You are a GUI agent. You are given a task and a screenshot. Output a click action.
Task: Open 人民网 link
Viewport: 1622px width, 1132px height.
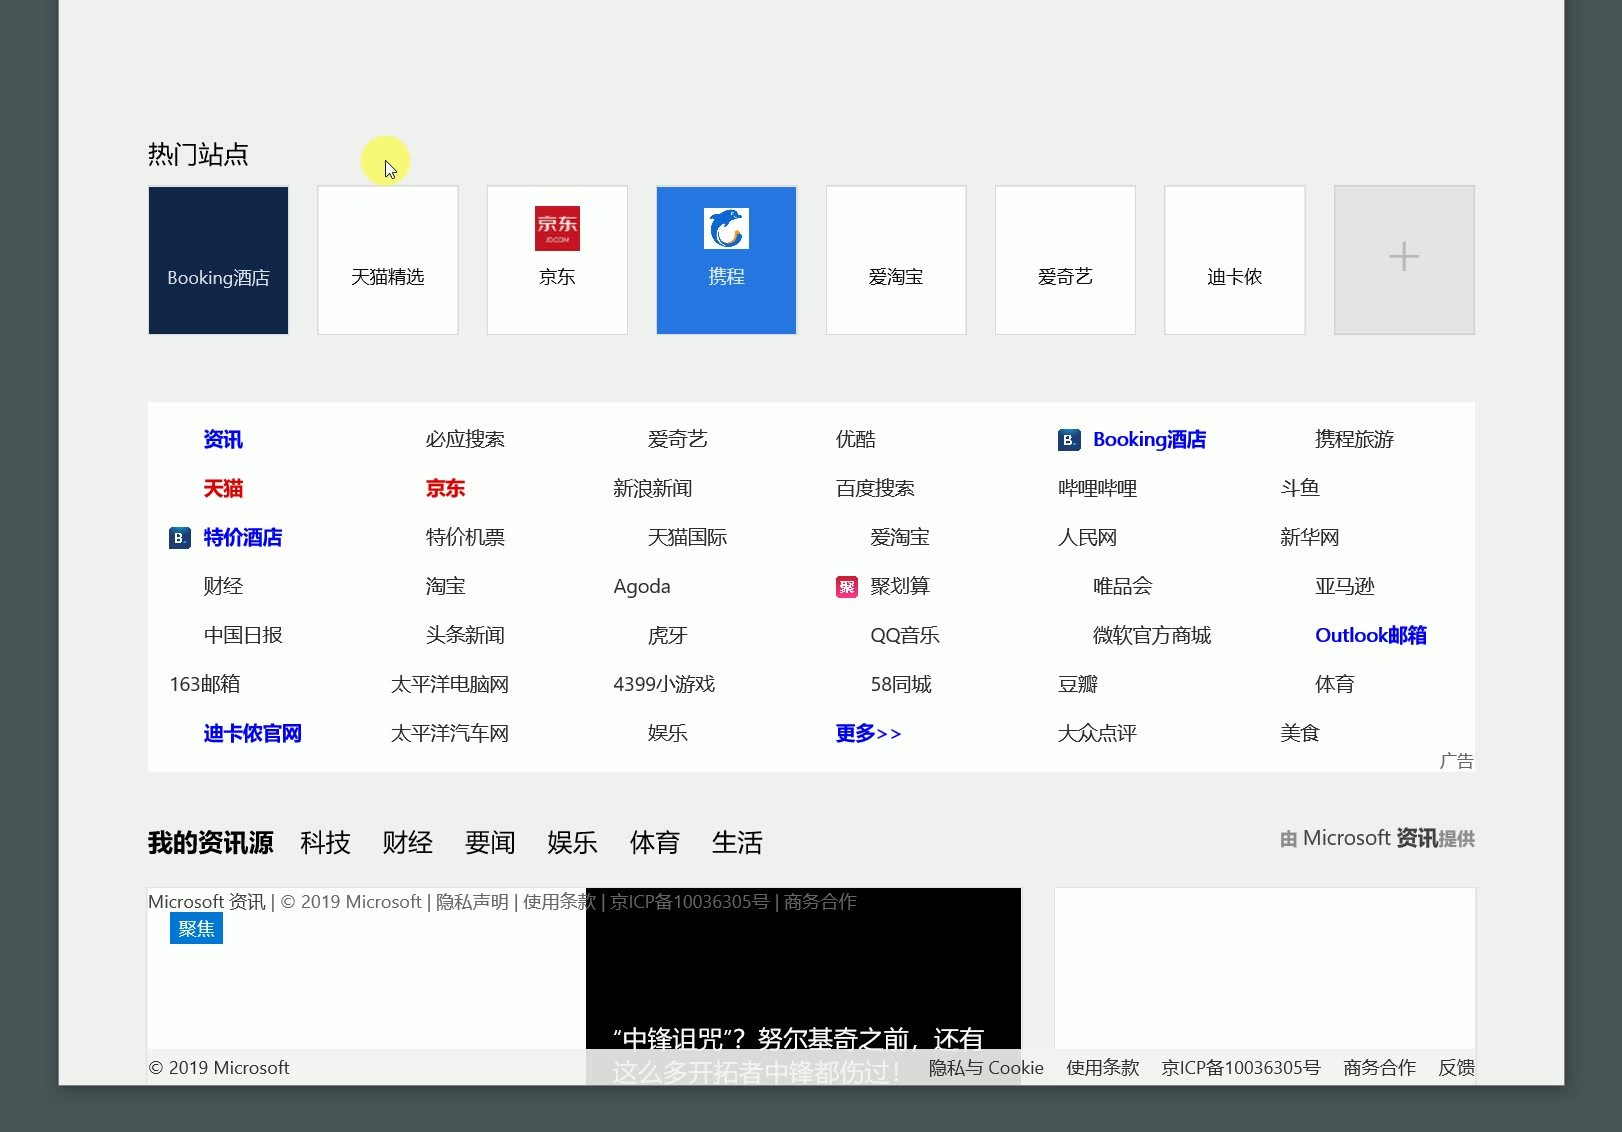coord(1087,537)
